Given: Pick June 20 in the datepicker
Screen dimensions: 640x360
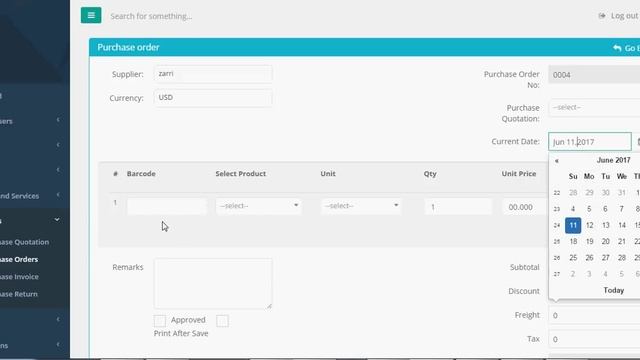Looking at the screenshot, I should coord(606,242).
